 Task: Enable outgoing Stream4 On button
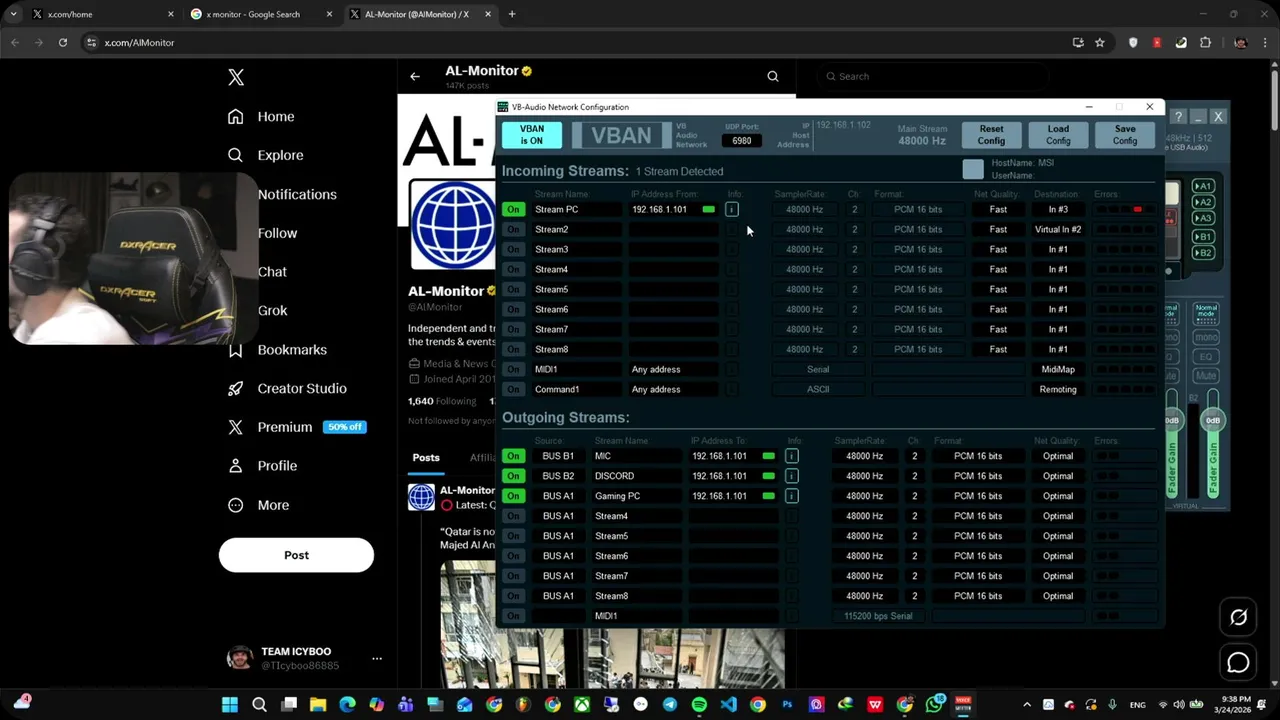[513, 516]
